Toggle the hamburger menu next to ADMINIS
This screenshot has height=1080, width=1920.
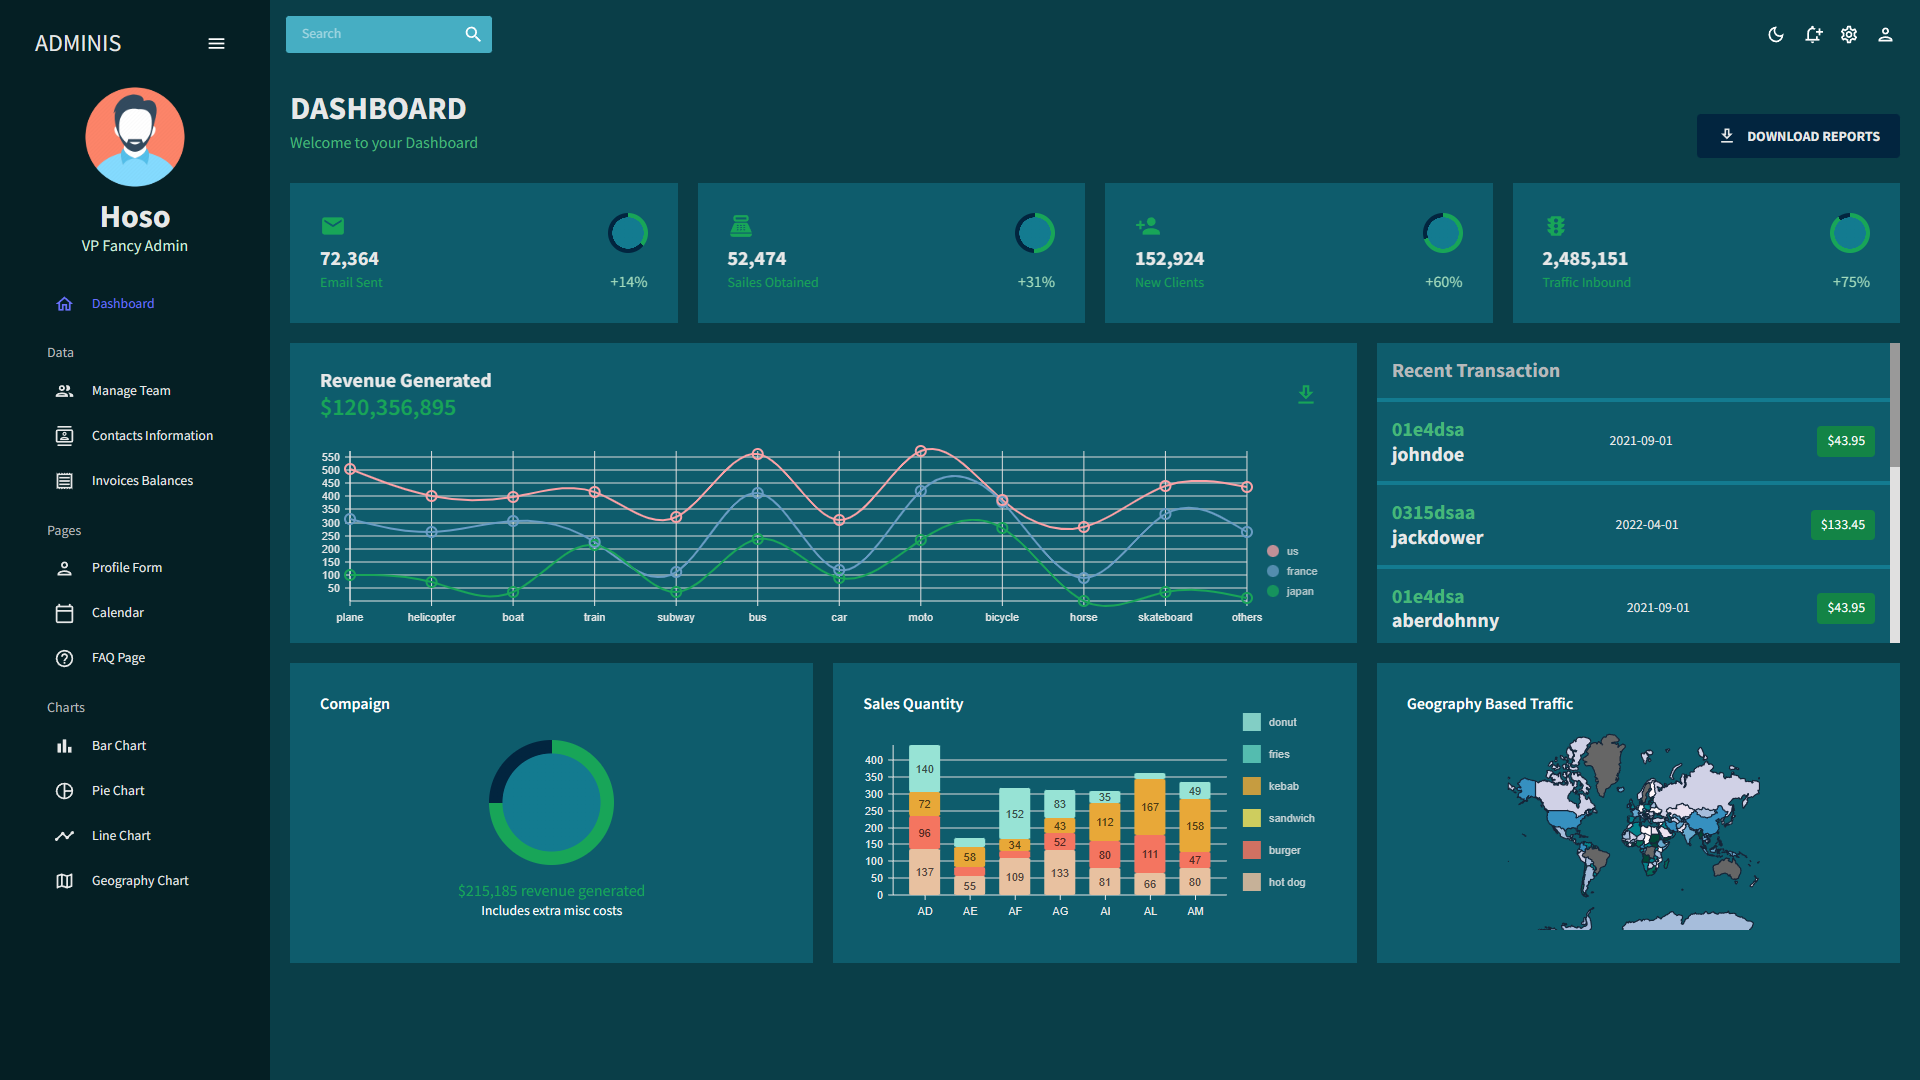216,43
